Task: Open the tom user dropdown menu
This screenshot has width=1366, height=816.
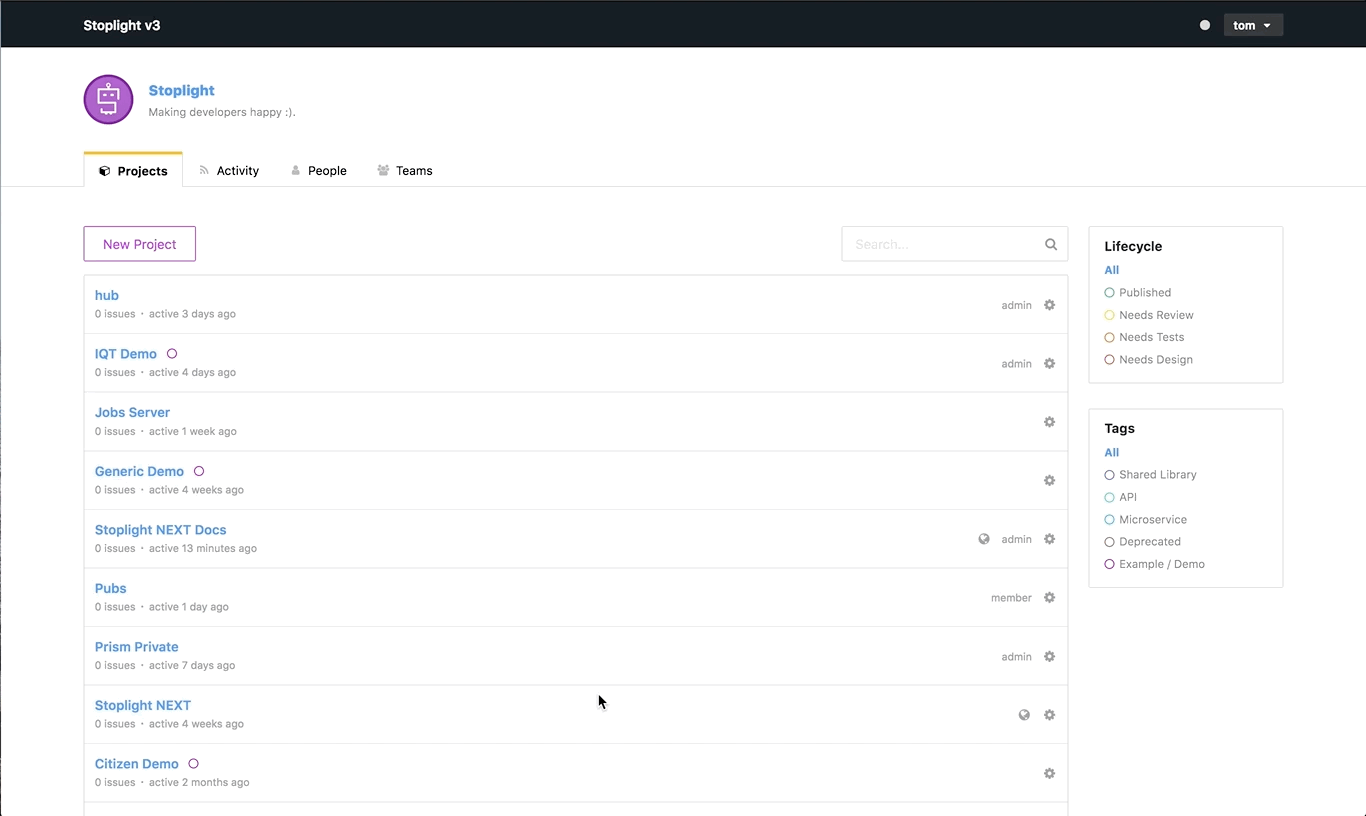Action: 1253,25
